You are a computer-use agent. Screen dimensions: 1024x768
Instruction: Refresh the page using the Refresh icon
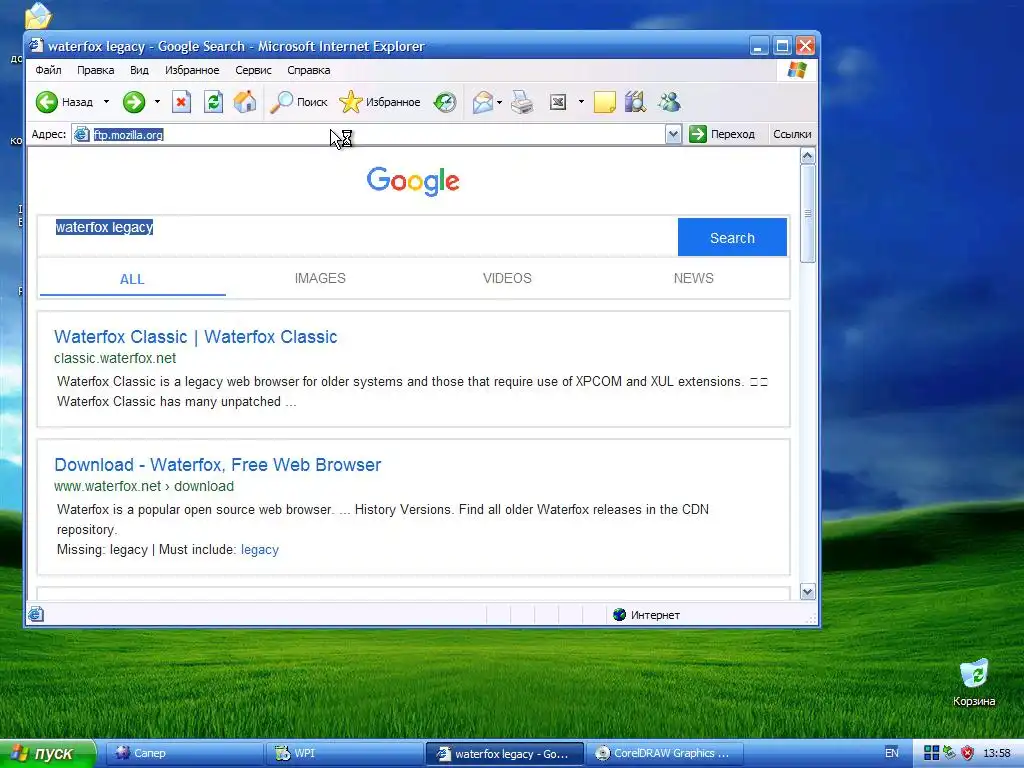(213, 102)
